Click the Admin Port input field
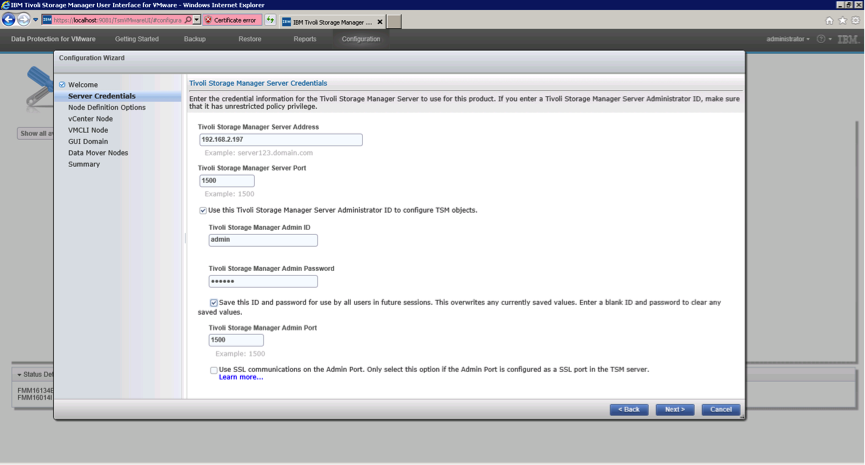Viewport: 865px width, 465px height. pyautogui.click(x=236, y=340)
